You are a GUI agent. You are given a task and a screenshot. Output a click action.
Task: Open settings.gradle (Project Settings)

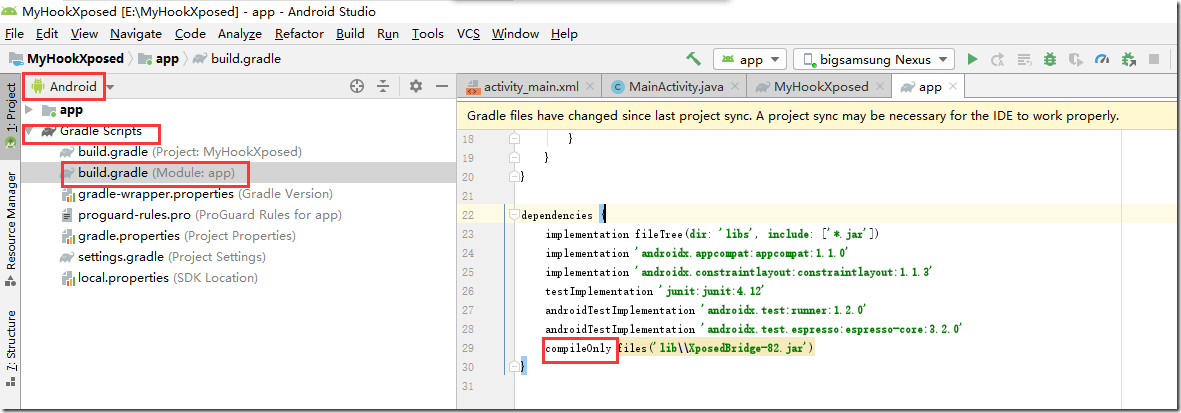(x=163, y=257)
